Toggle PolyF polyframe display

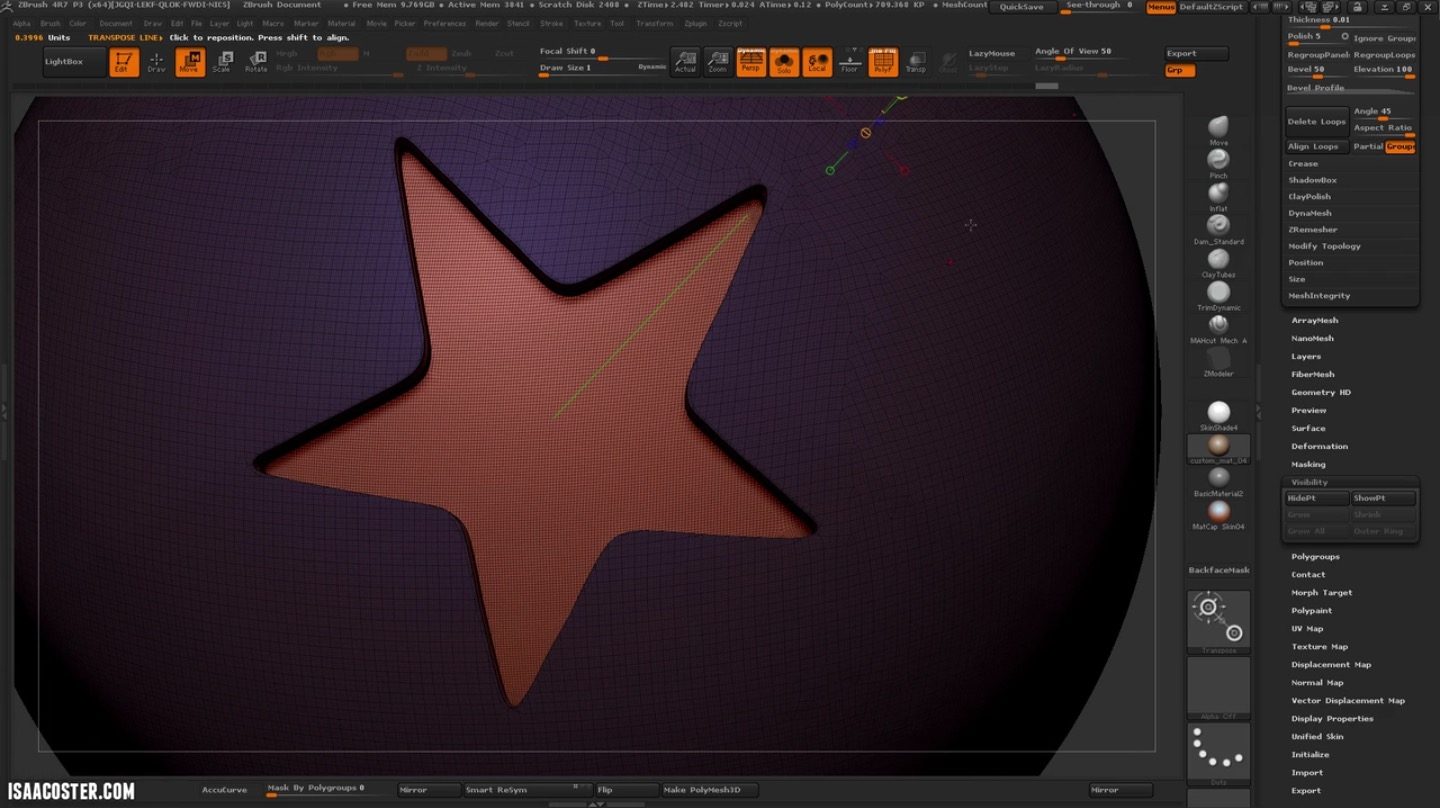tap(883, 62)
